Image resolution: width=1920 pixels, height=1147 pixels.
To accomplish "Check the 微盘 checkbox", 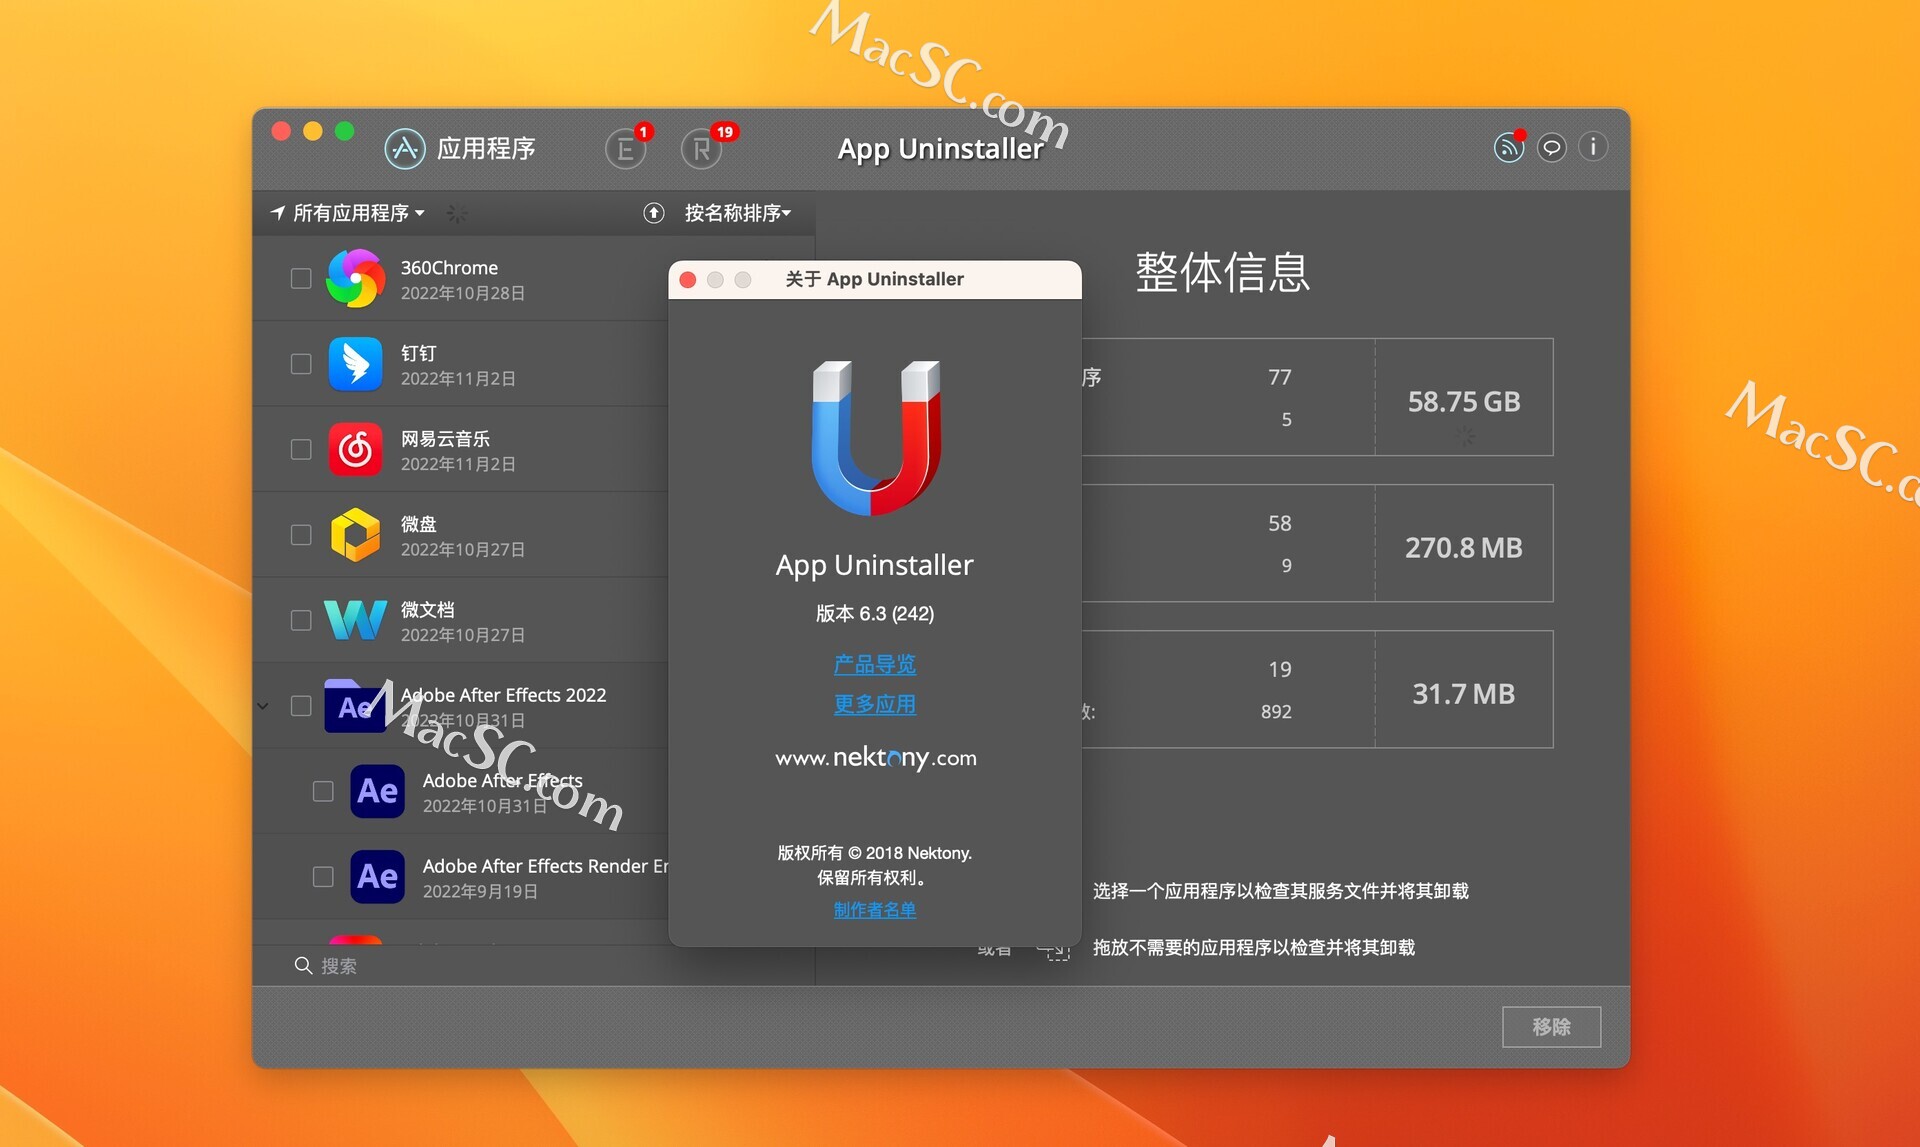I will (x=301, y=535).
